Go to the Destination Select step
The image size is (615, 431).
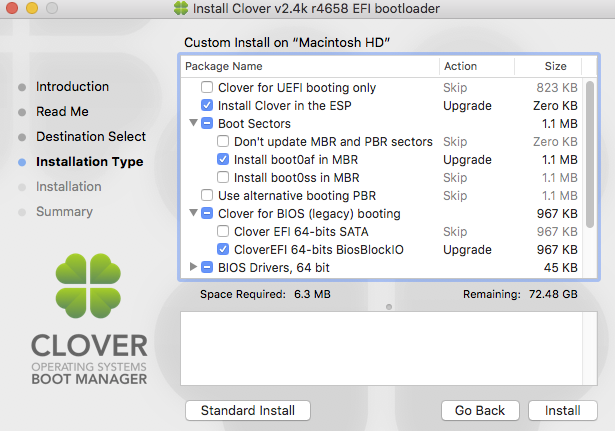(91, 136)
